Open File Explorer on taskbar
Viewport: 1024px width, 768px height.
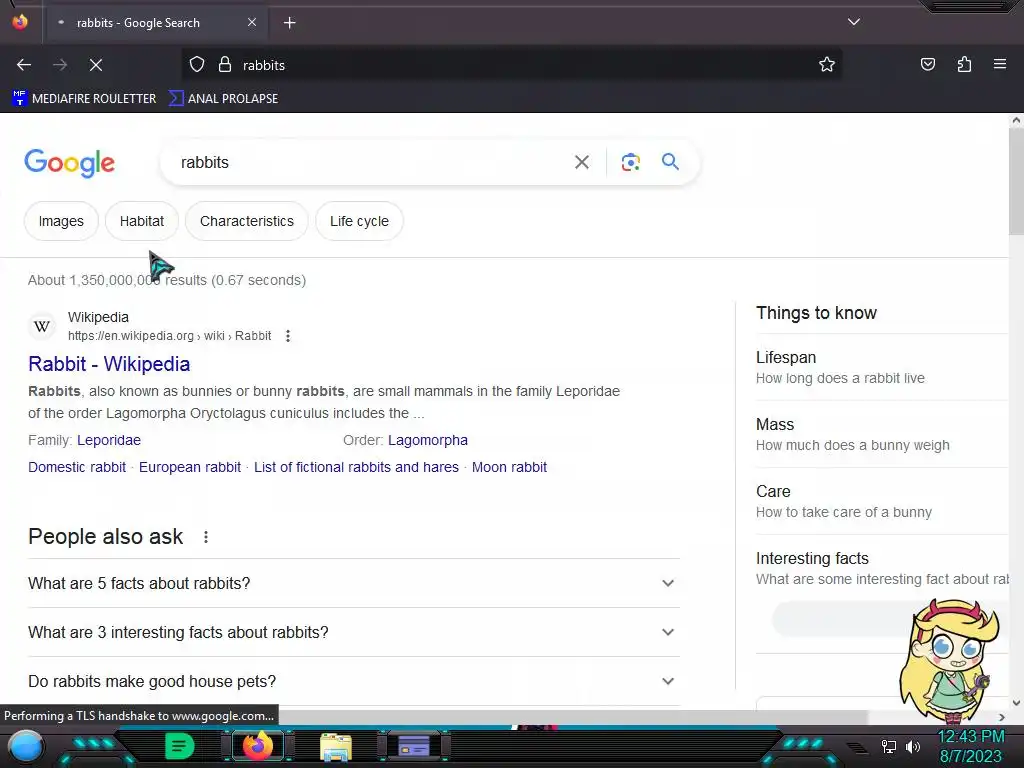tap(336, 747)
